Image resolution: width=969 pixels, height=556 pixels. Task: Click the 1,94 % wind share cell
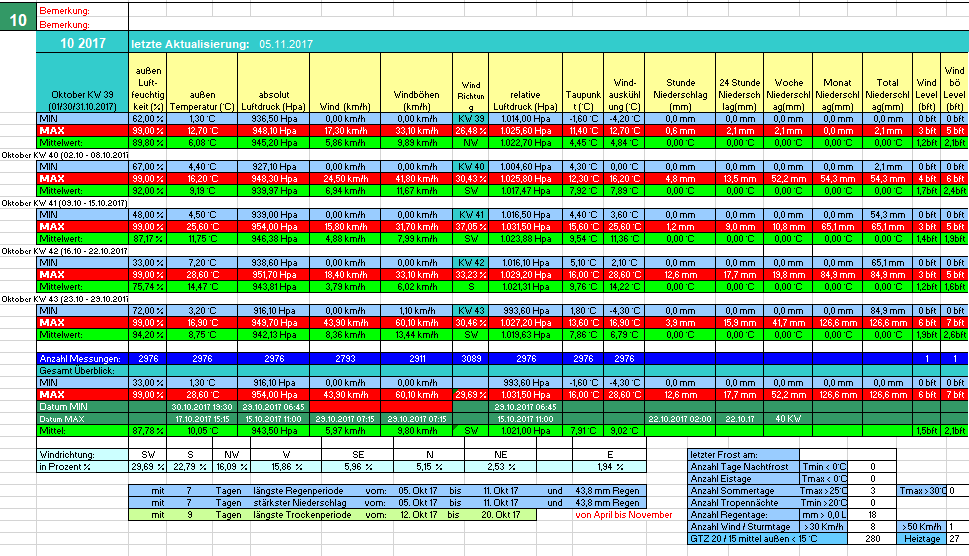click(x=609, y=466)
